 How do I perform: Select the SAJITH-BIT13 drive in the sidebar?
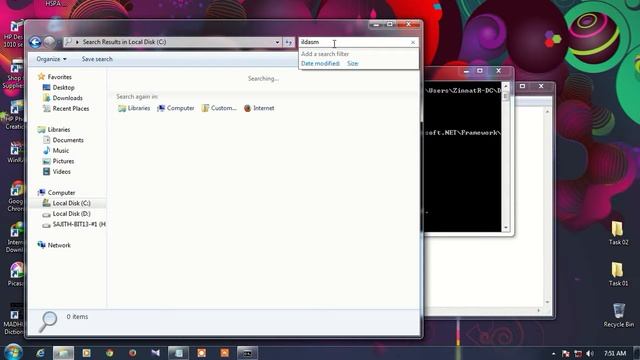pos(79,224)
